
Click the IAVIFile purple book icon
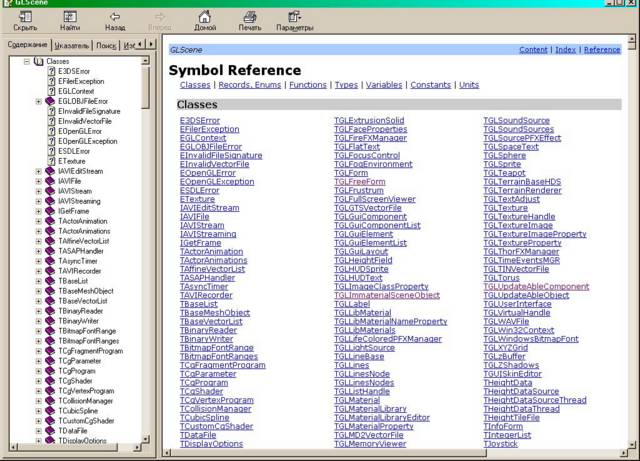(50, 181)
